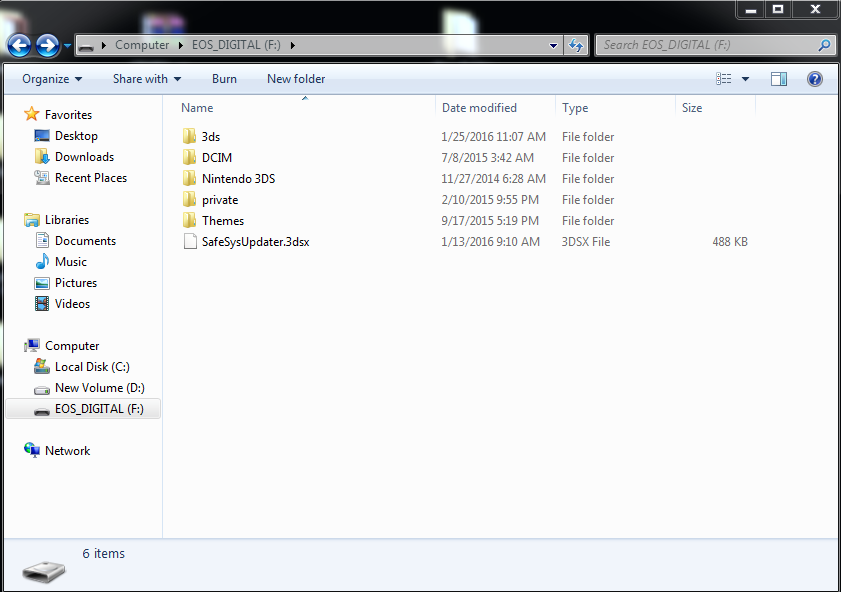The height and width of the screenshot is (592, 841).
Task: Click the Nintendo 3DS folder name
Action: [x=238, y=179]
